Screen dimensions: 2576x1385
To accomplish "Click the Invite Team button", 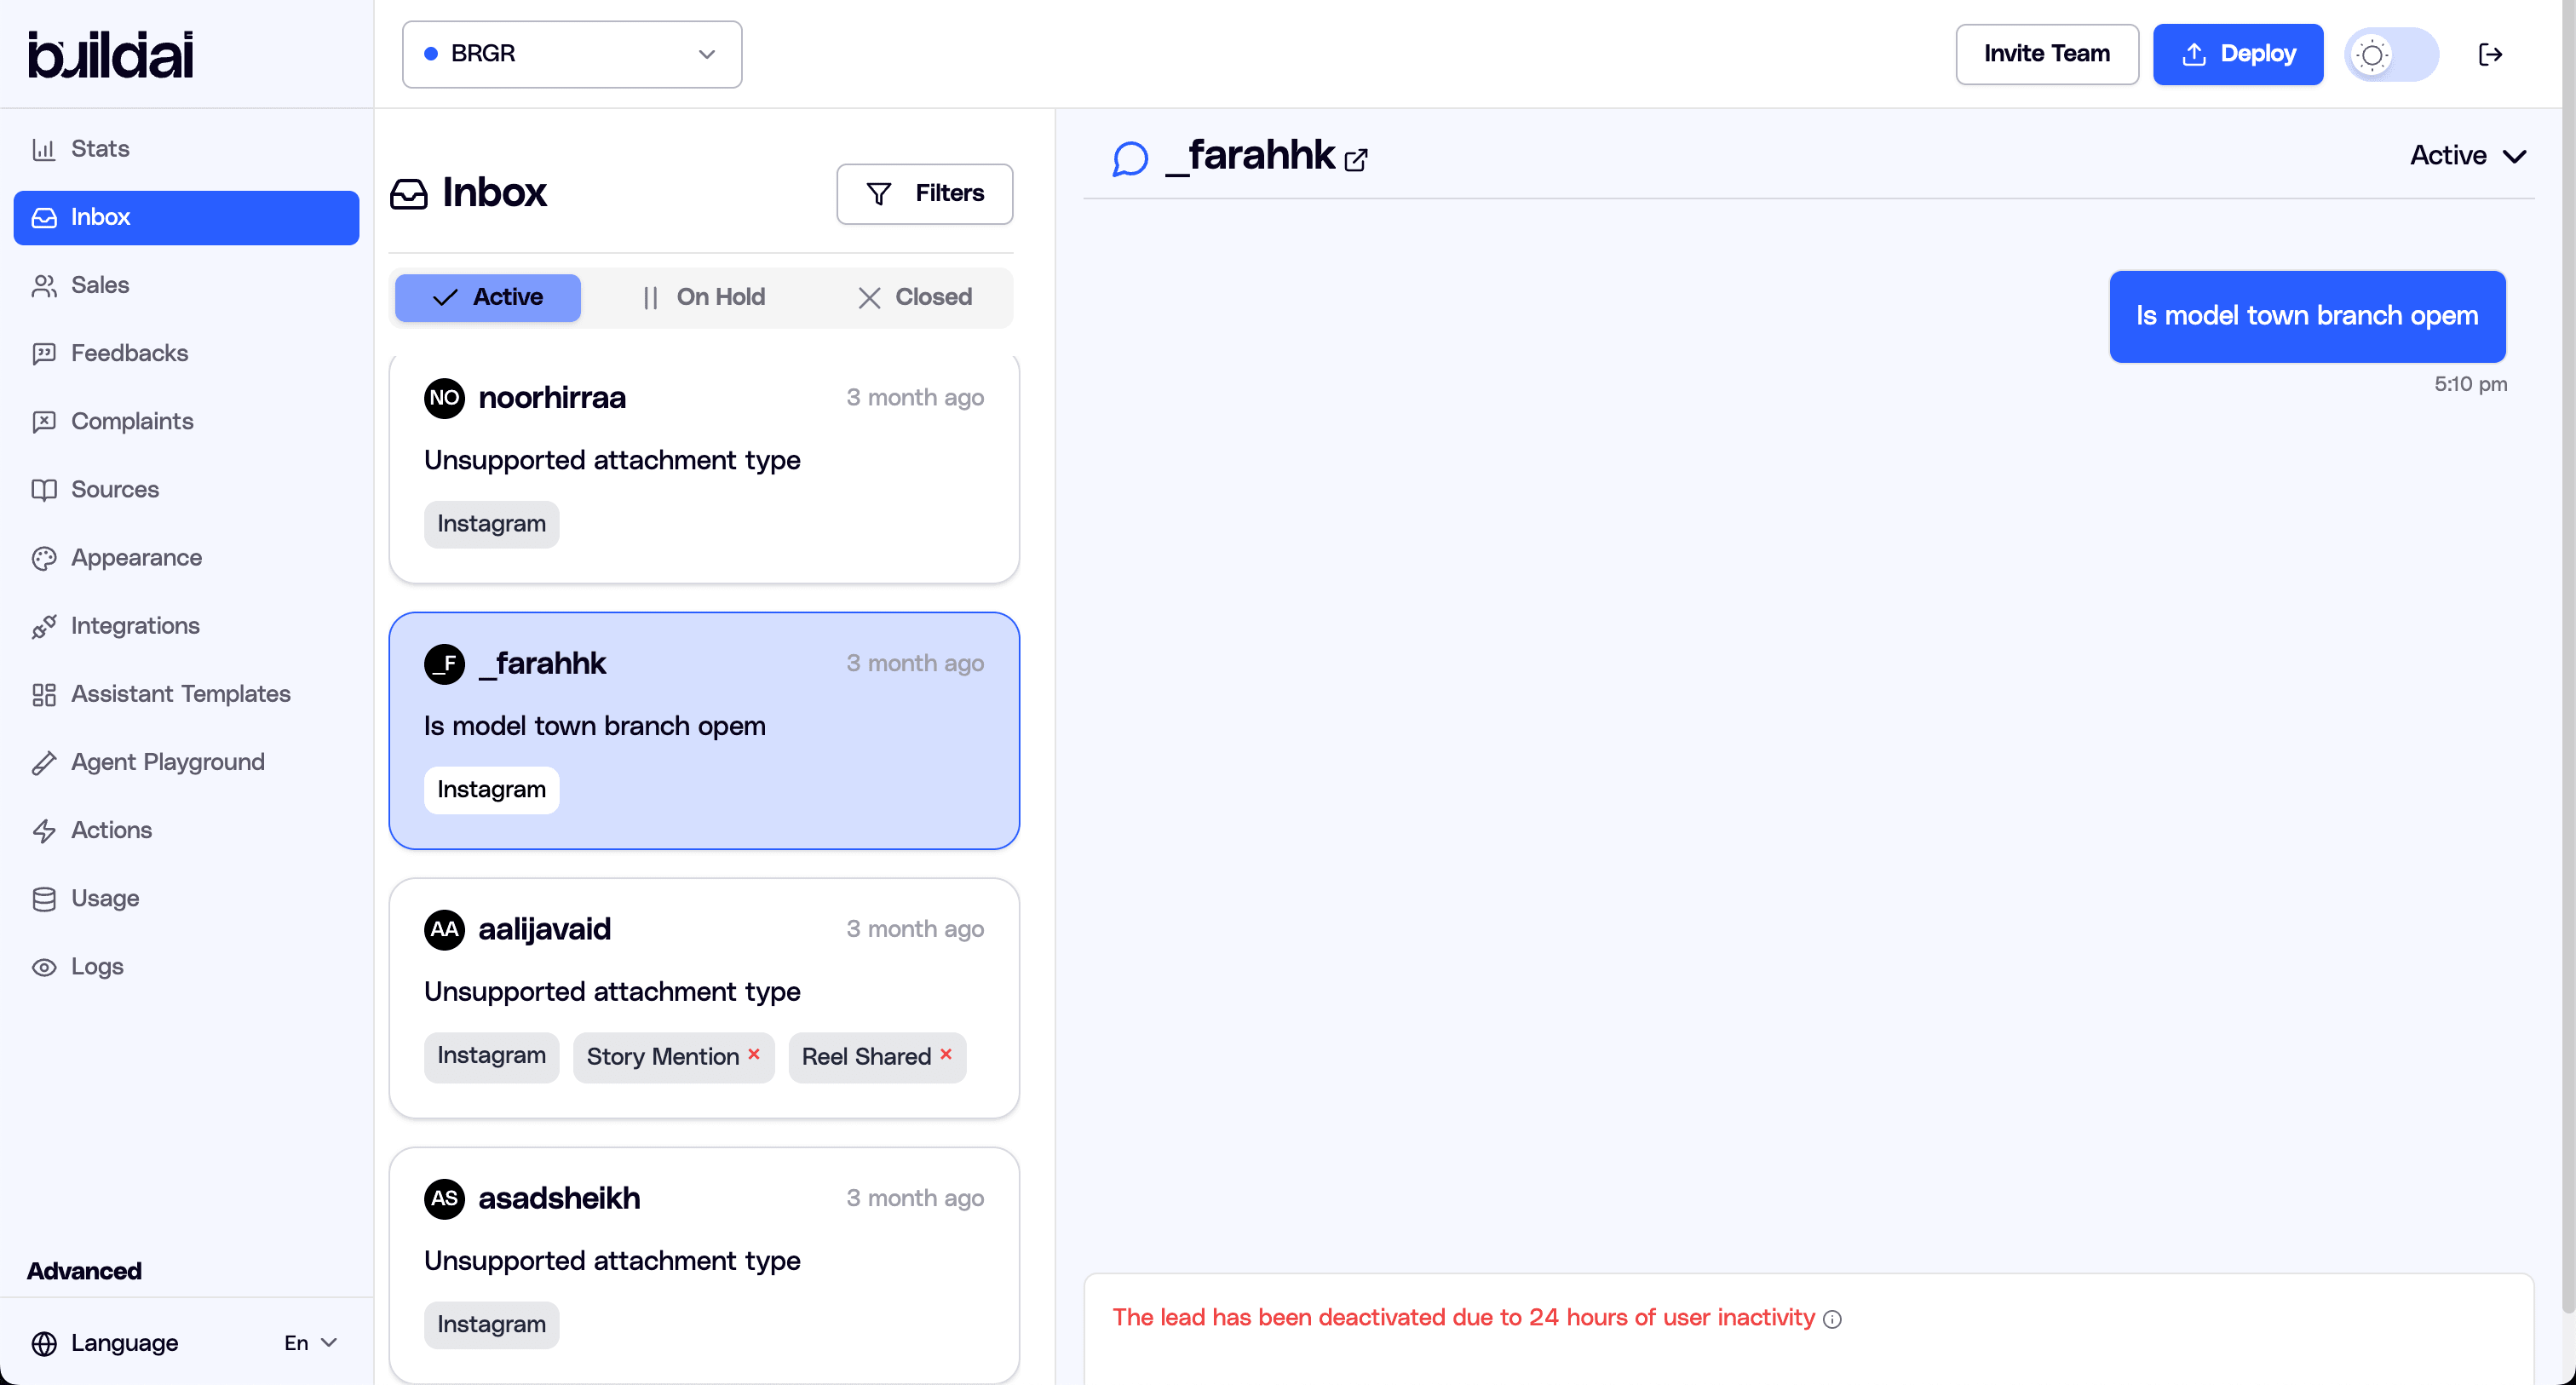I will (x=2046, y=54).
